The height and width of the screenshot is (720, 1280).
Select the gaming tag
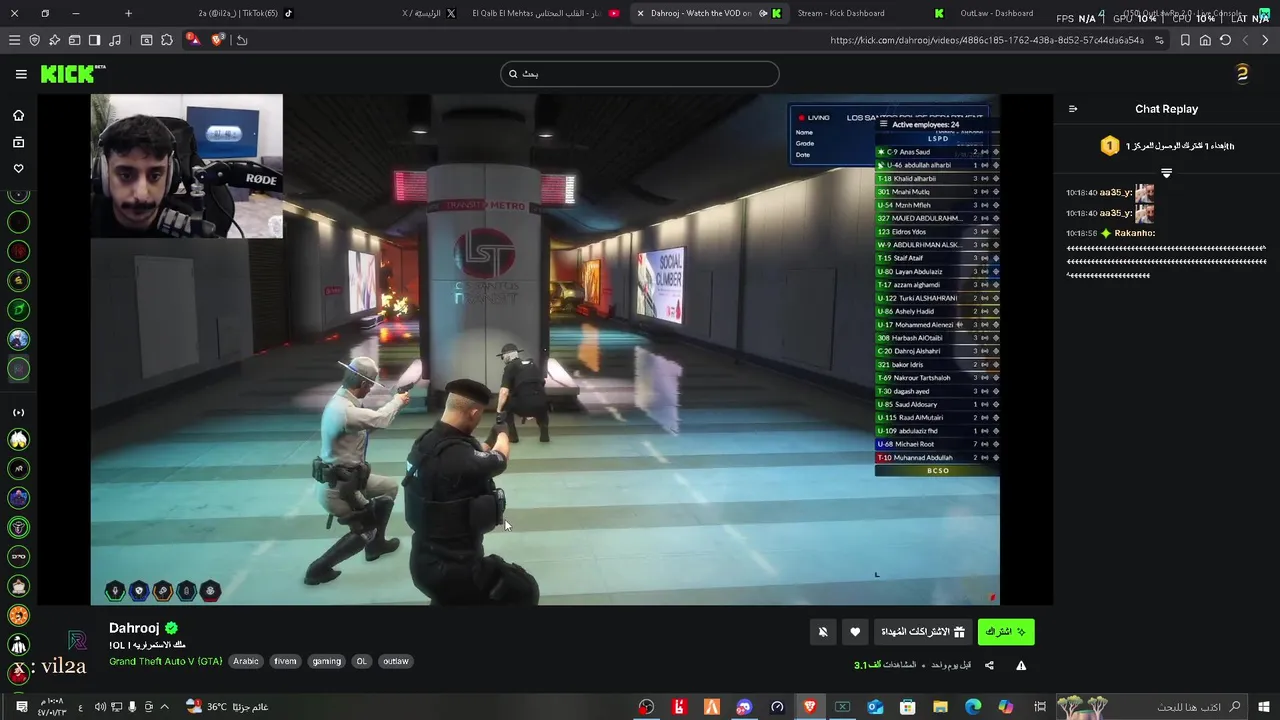point(327,661)
